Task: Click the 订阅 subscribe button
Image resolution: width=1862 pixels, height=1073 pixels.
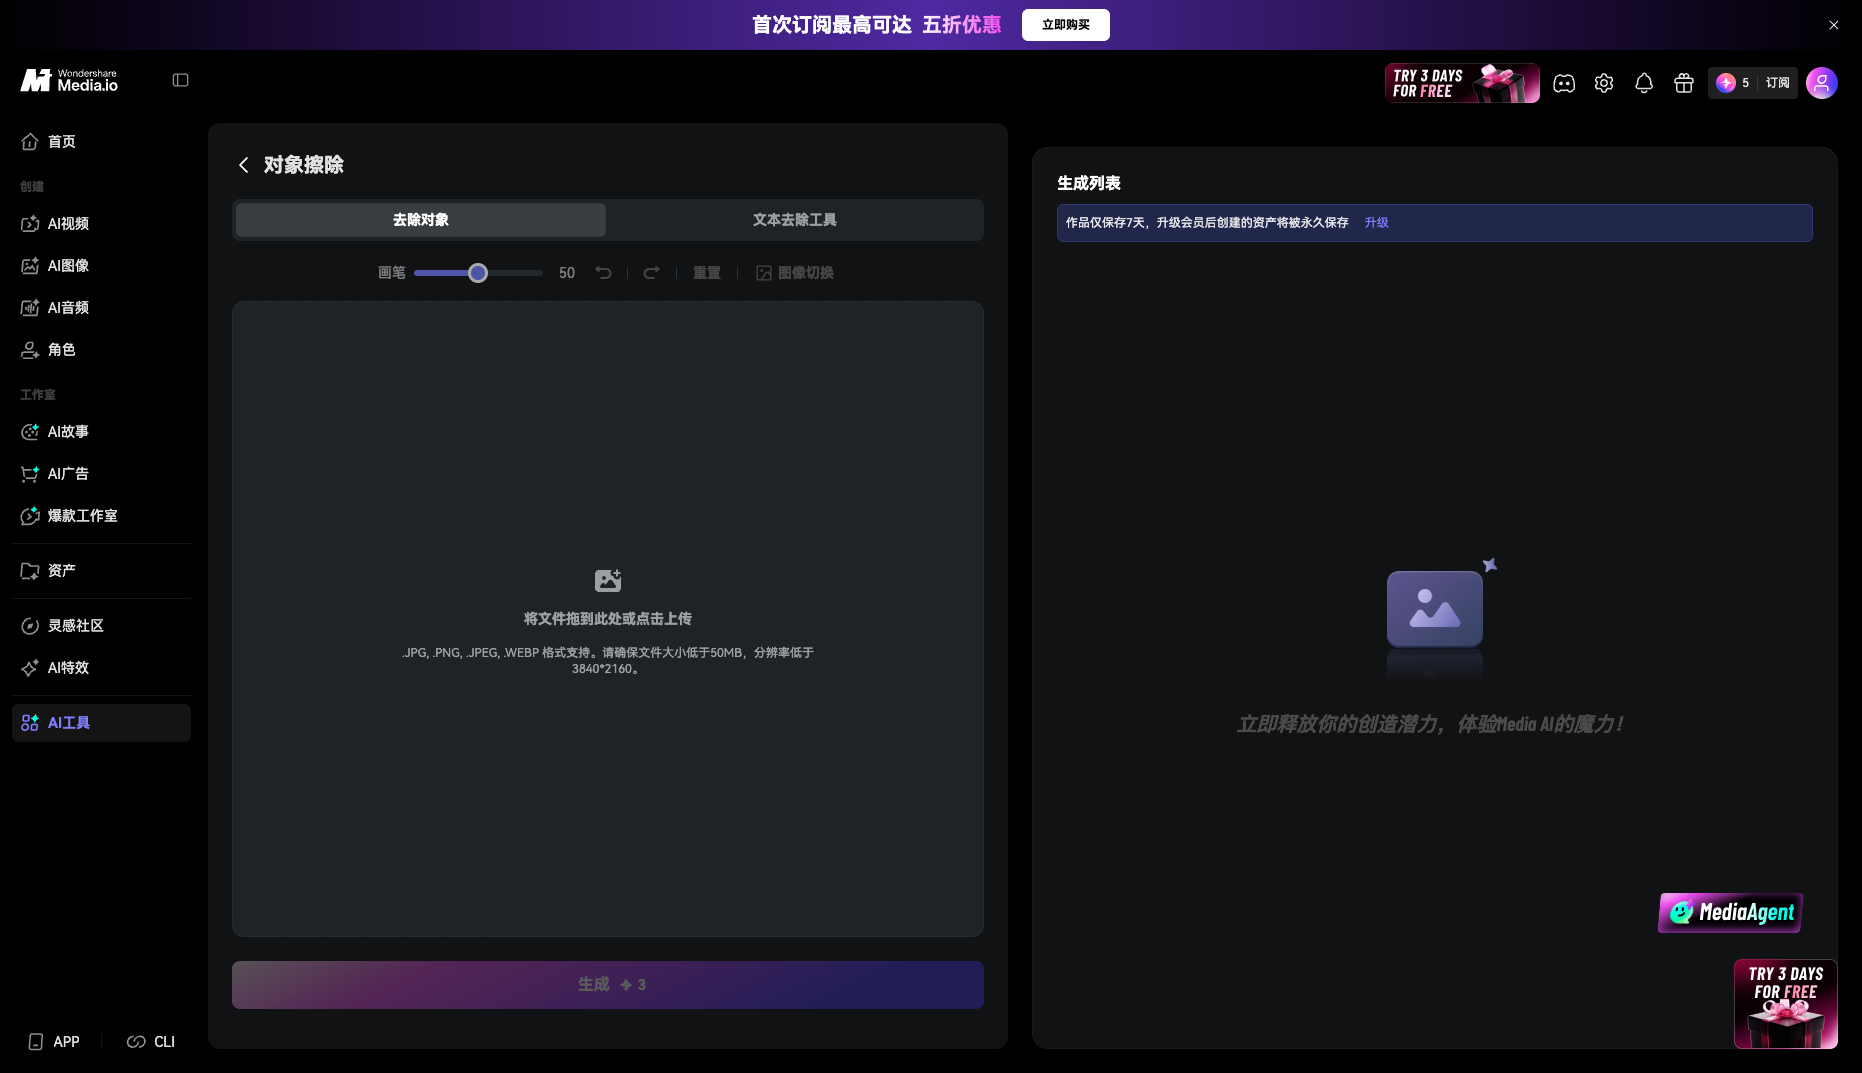Action: pos(1778,83)
